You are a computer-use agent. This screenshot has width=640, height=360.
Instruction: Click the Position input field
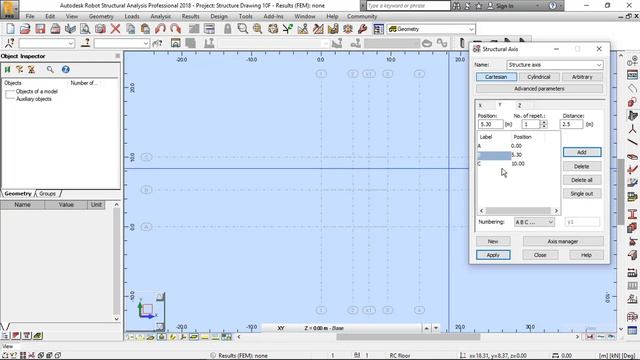490,124
